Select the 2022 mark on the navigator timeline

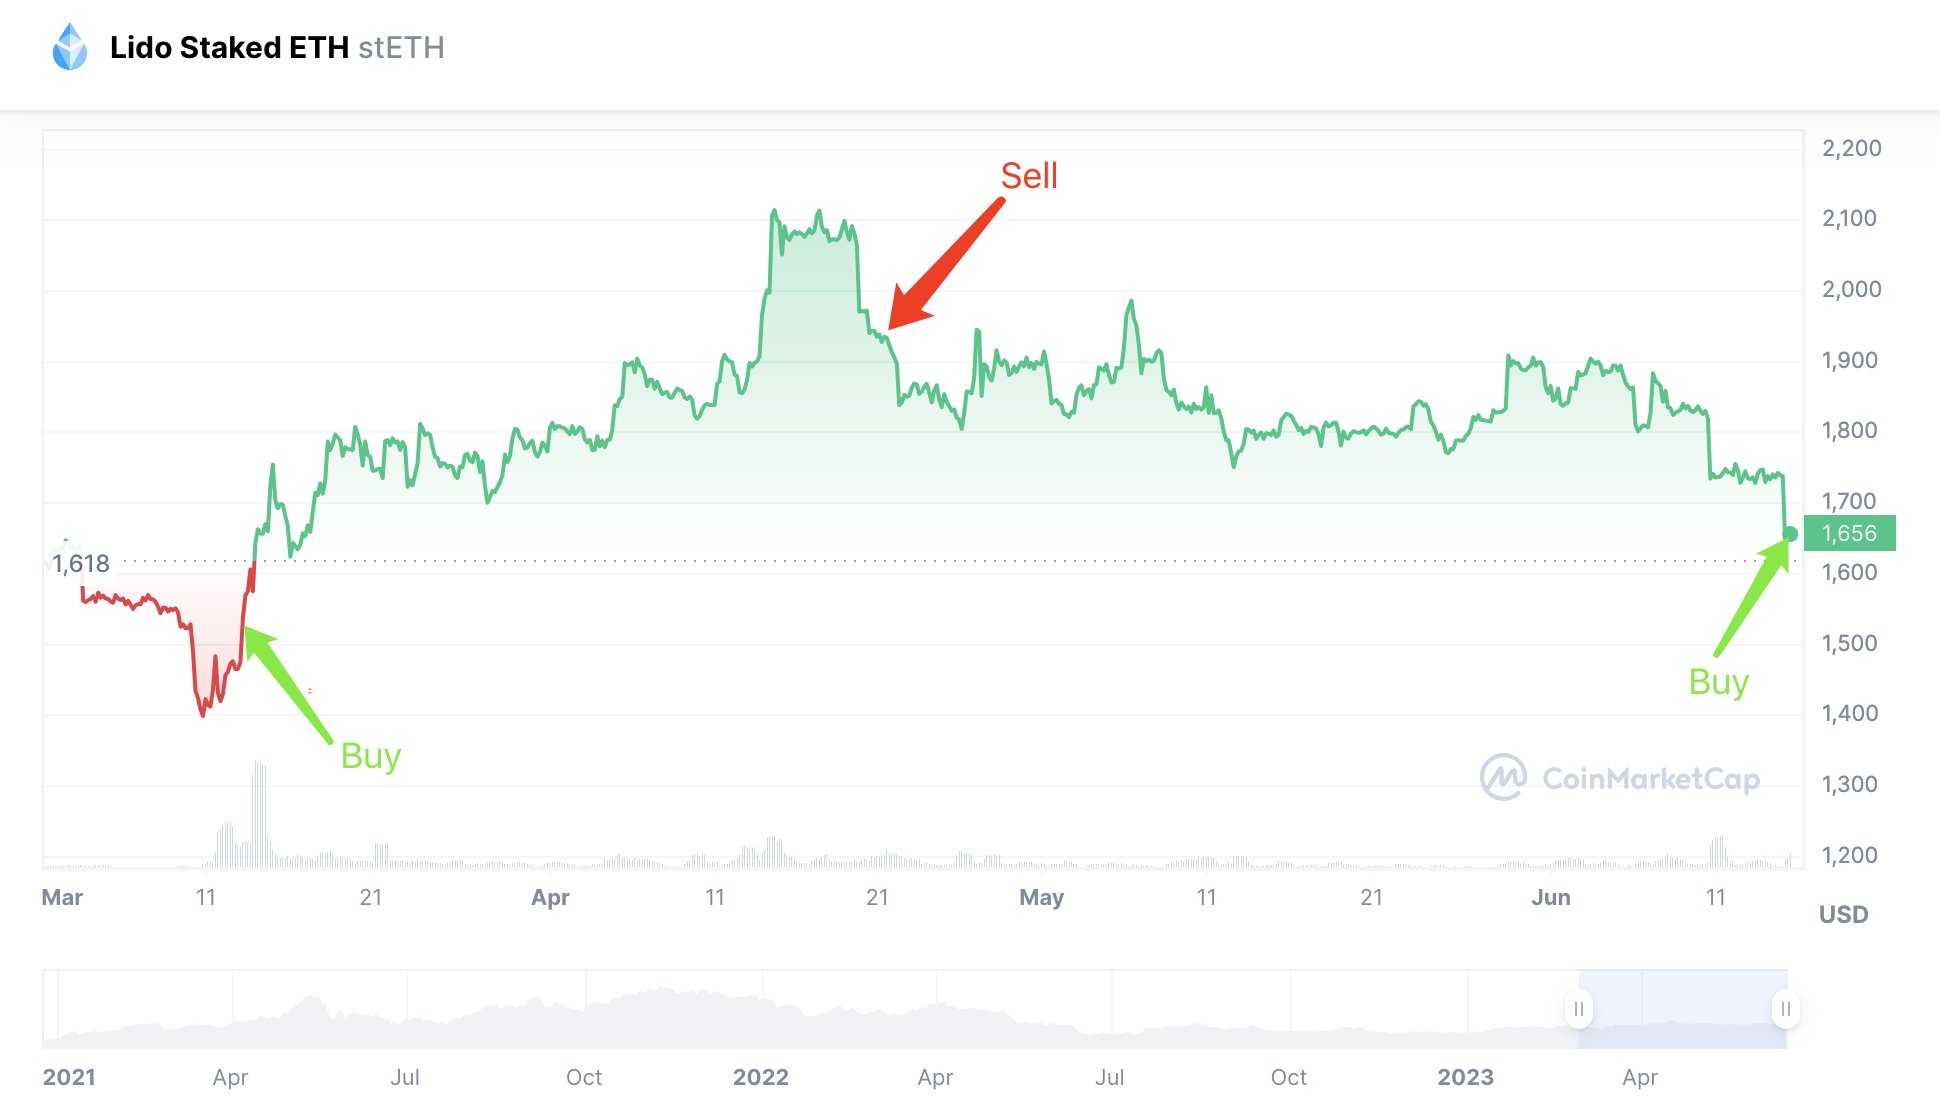point(760,1077)
